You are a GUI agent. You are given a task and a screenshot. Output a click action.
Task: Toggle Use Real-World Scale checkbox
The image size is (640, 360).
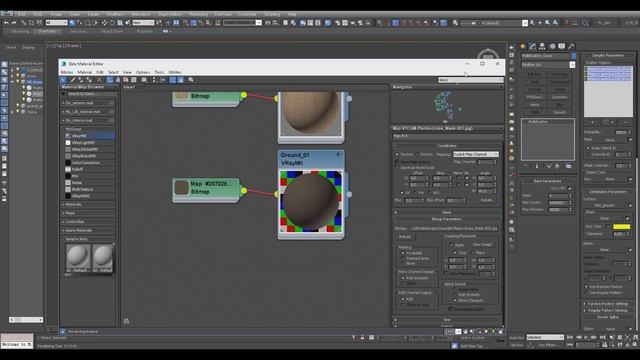(397, 167)
